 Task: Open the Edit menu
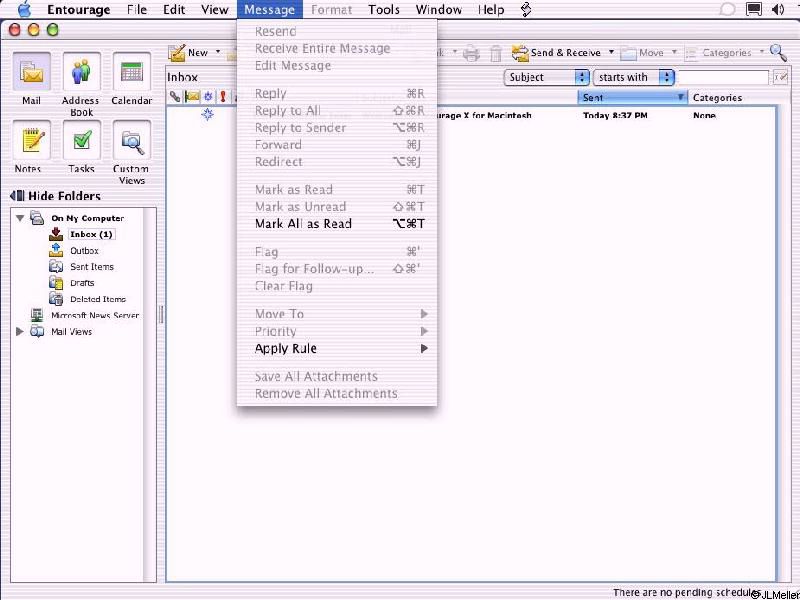click(174, 9)
